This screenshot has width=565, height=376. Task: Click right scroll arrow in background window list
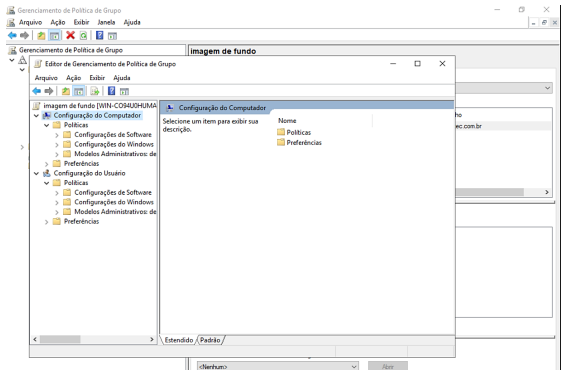click(x=547, y=192)
